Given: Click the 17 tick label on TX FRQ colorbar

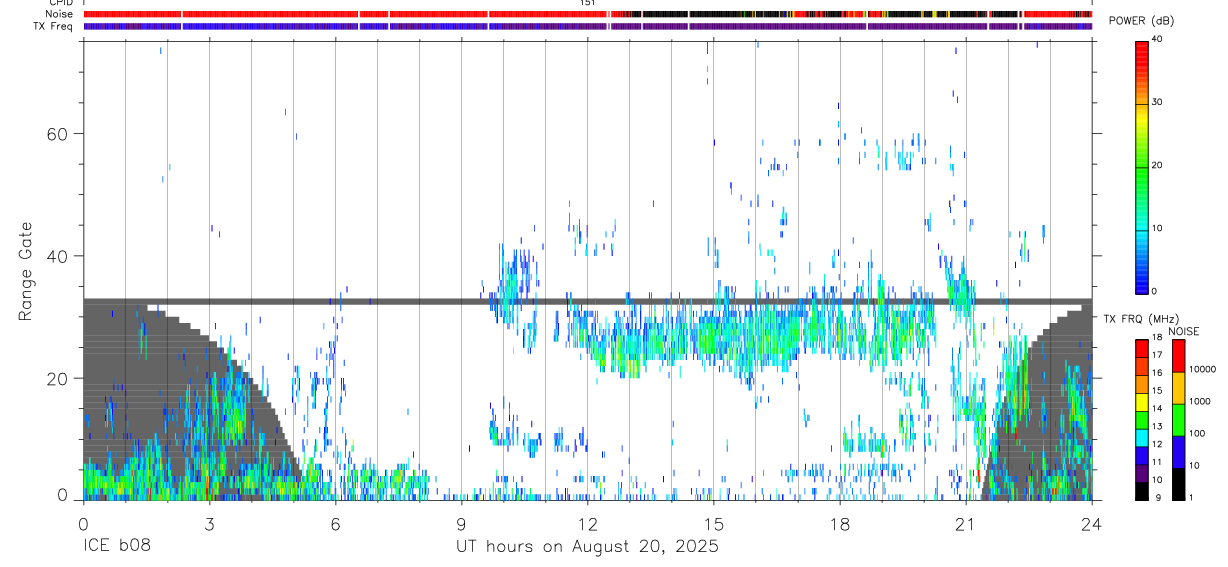Looking at the screenshot, I should point(1158,355).
